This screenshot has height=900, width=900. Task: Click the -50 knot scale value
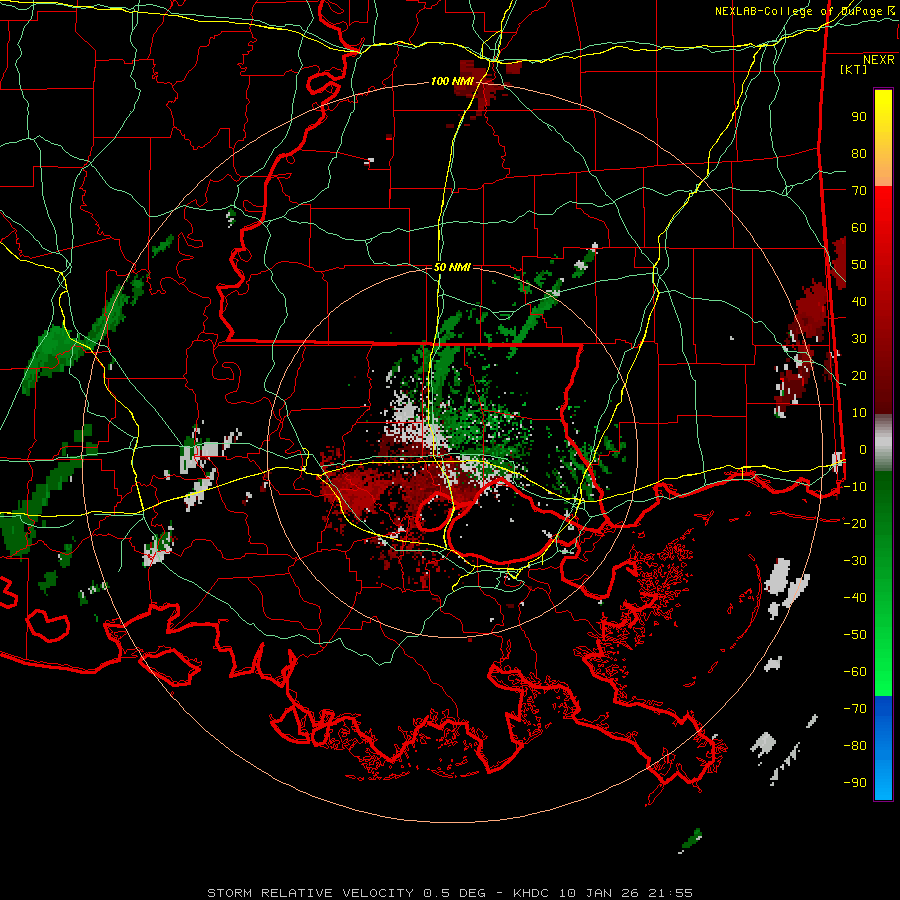[x=855, y=635]
